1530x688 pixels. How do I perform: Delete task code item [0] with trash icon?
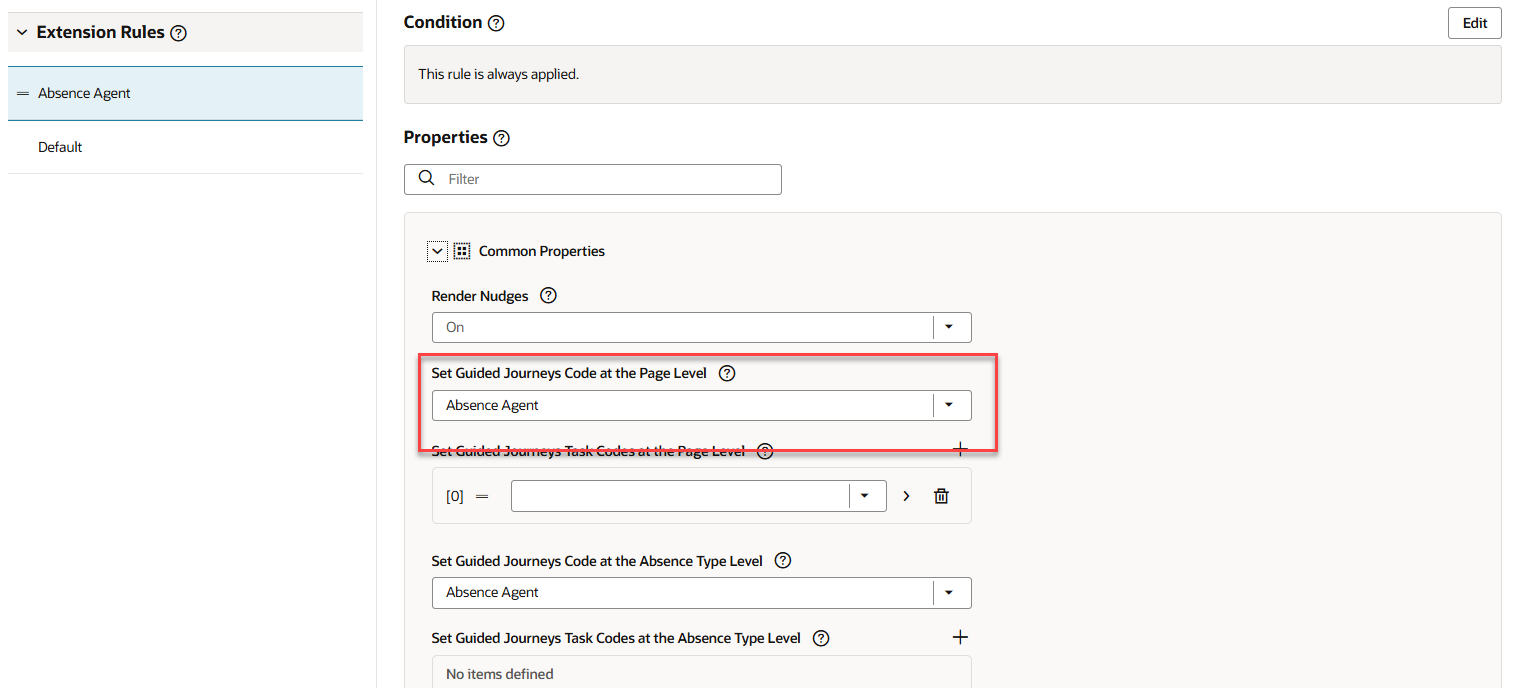941,496
